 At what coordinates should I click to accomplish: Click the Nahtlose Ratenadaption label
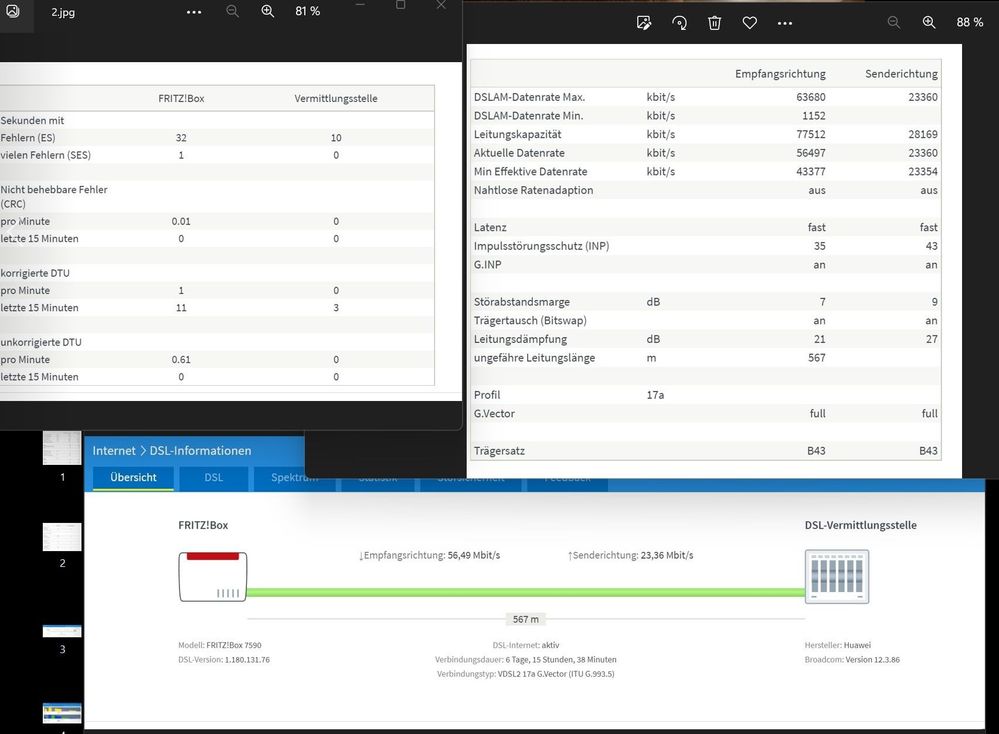tap(533, 190)
